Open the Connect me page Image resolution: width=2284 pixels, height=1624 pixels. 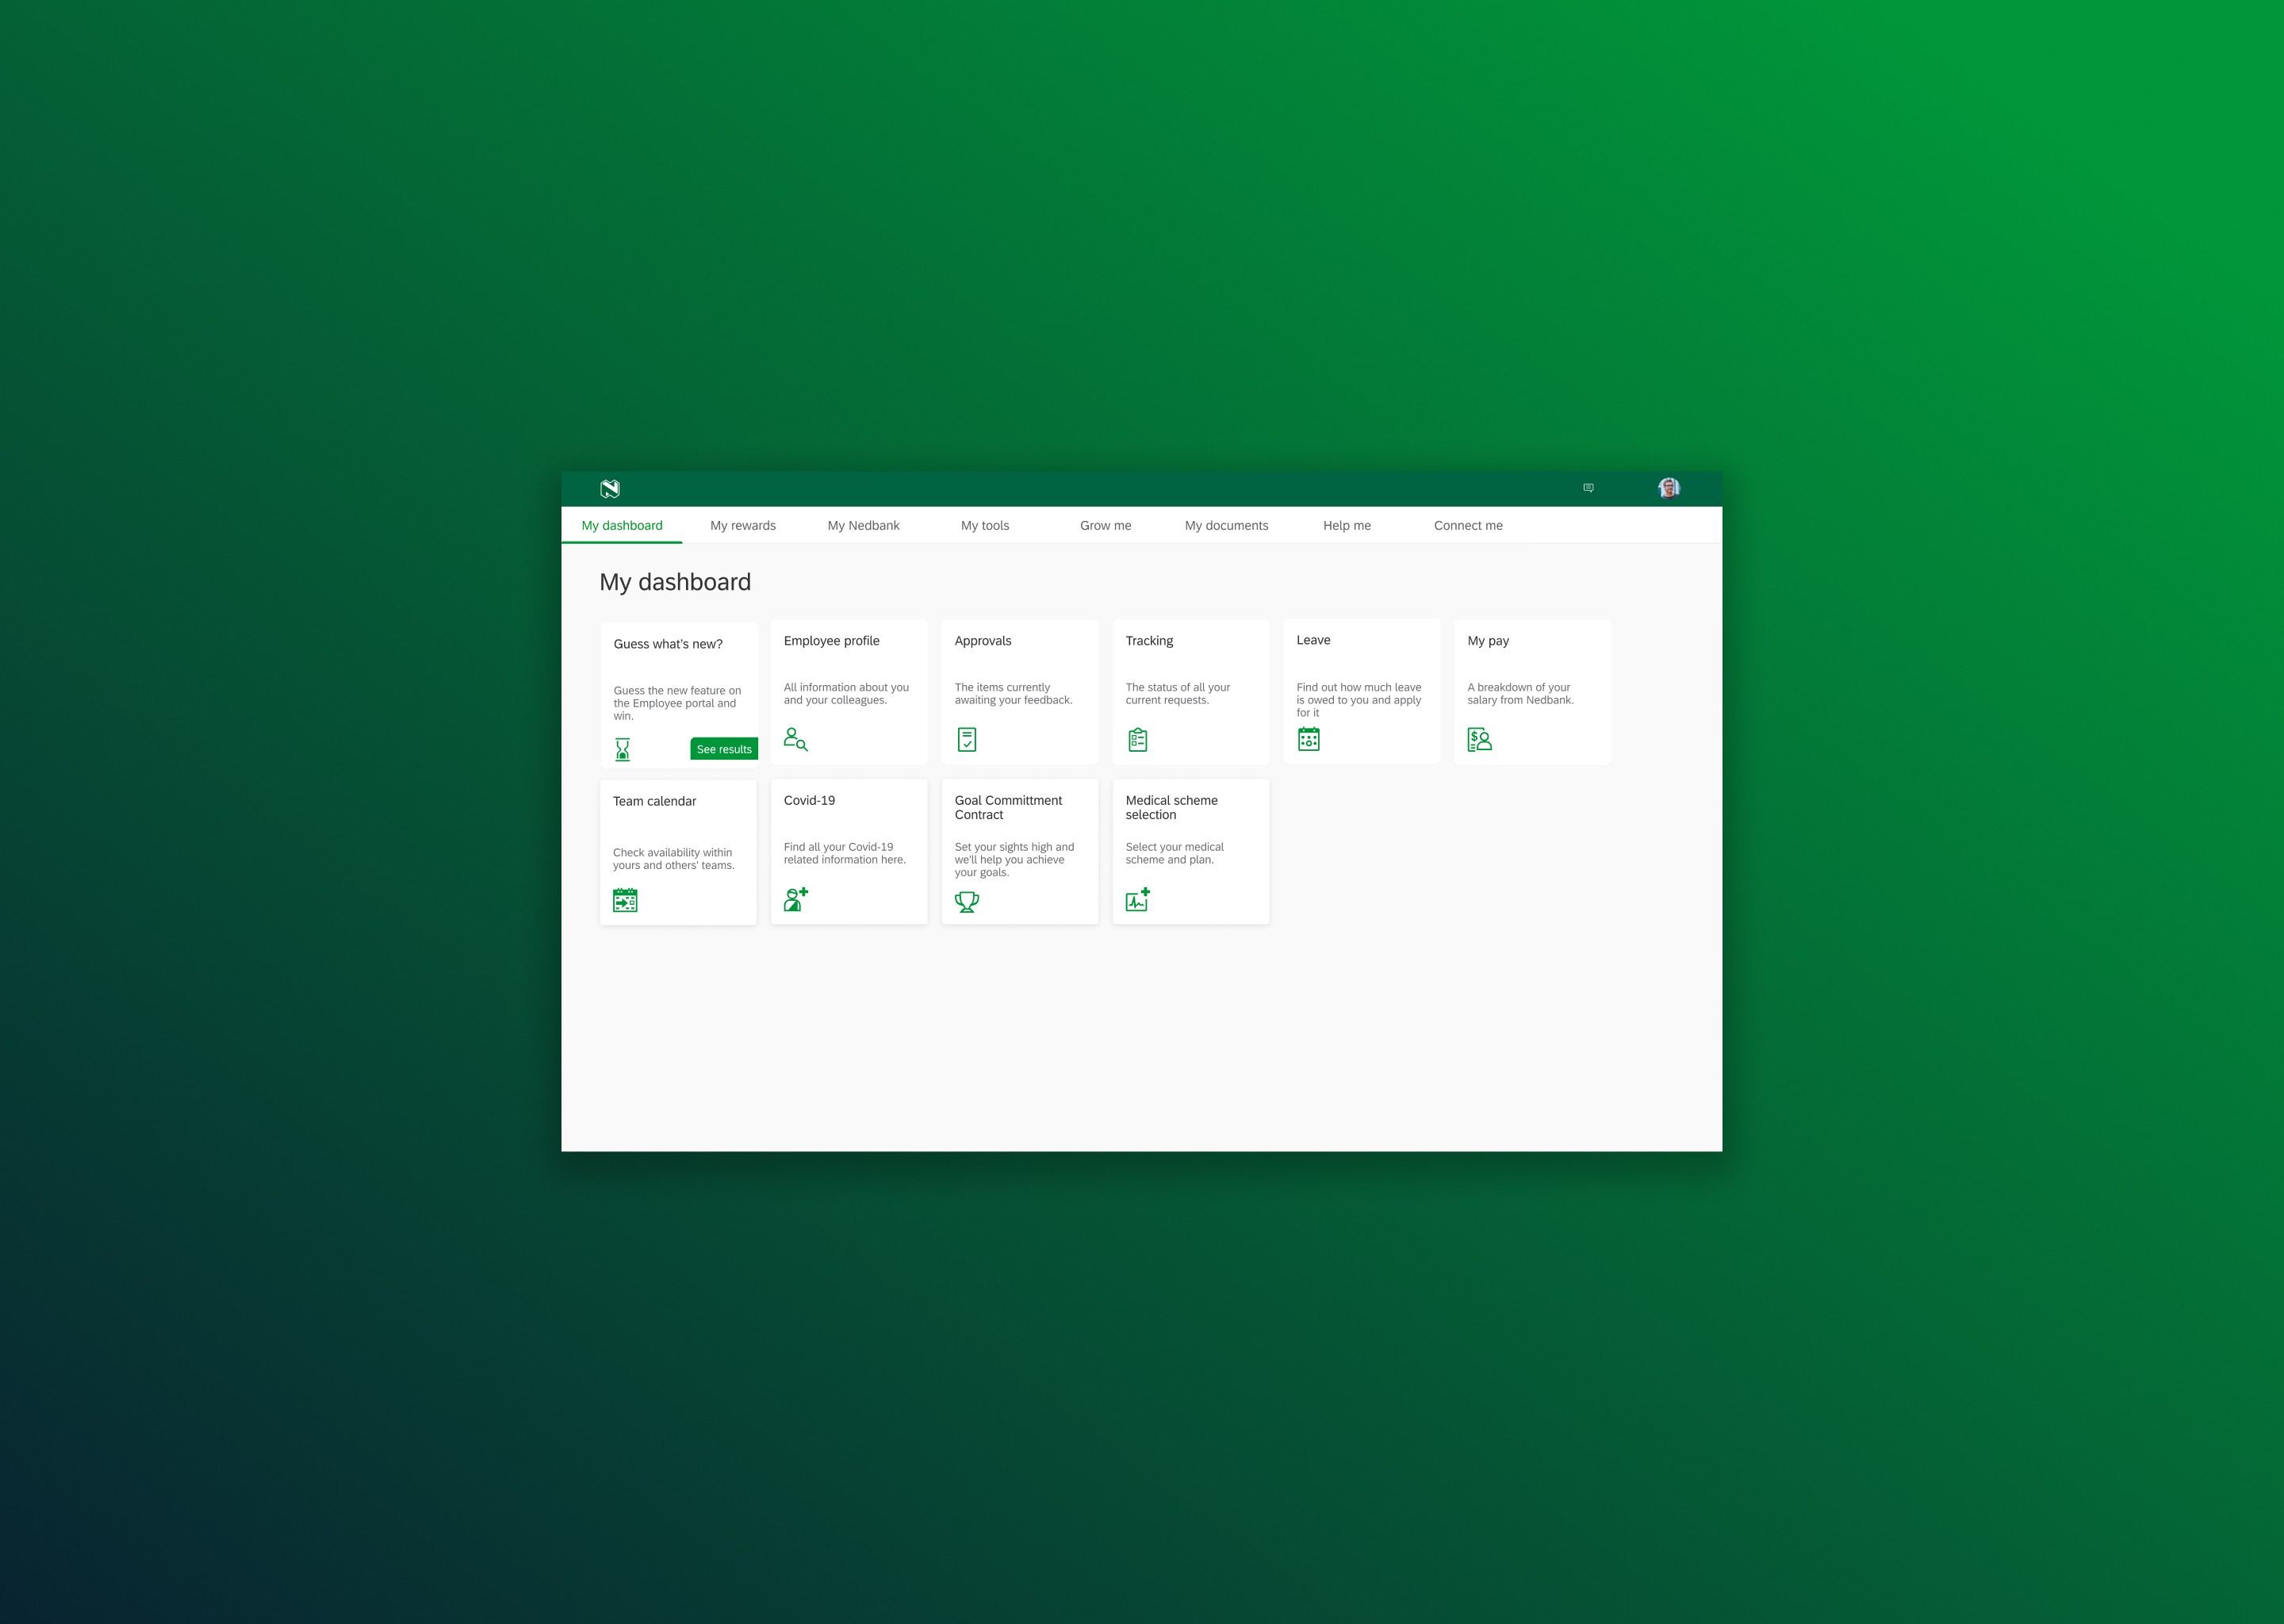[1468, 525]
